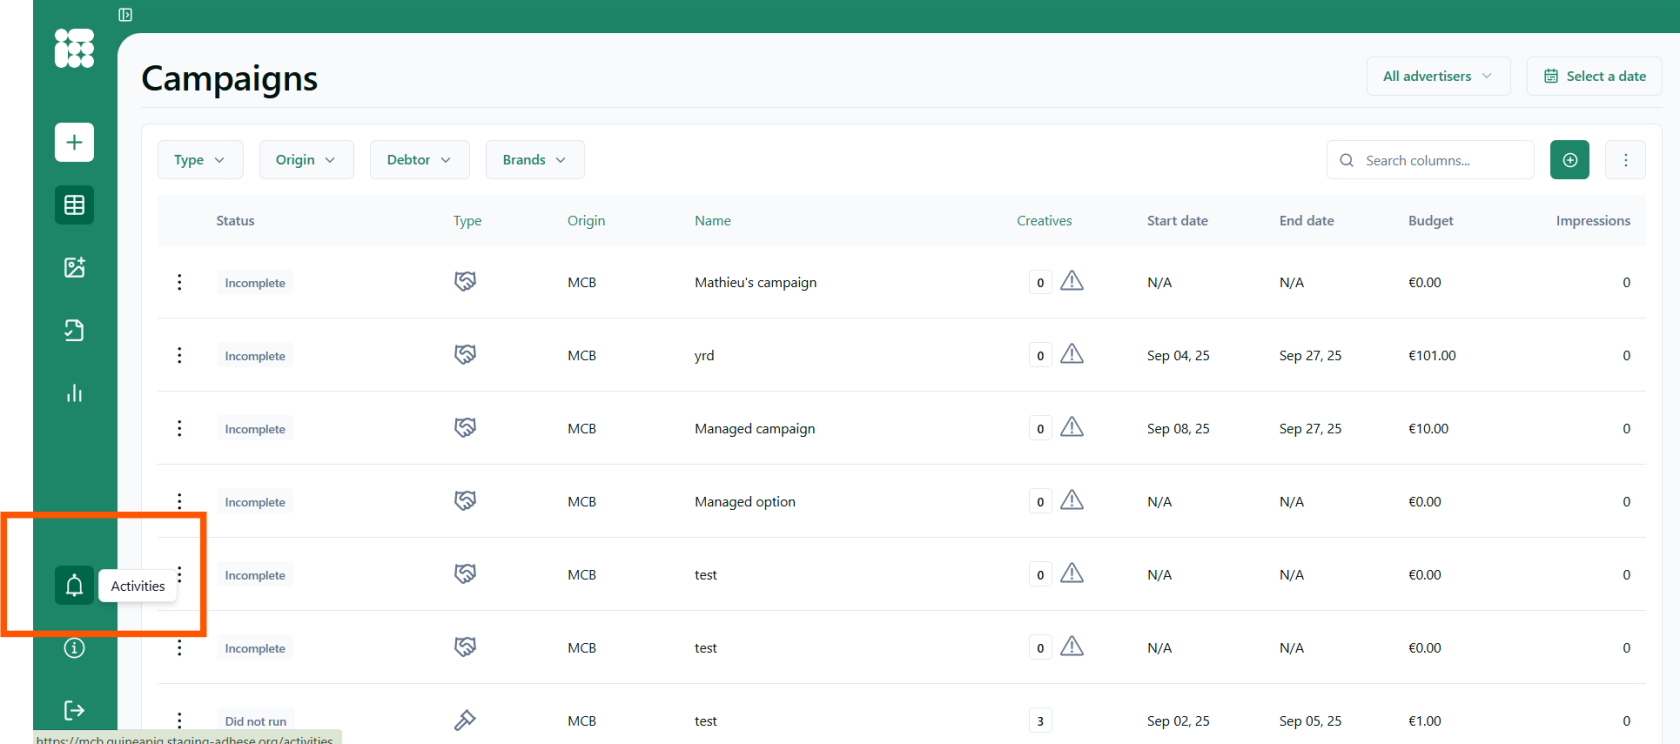This screenshot has height=744, width=1680.
Task: Click the Activities bell icon
Action: (x=74, y=585)
